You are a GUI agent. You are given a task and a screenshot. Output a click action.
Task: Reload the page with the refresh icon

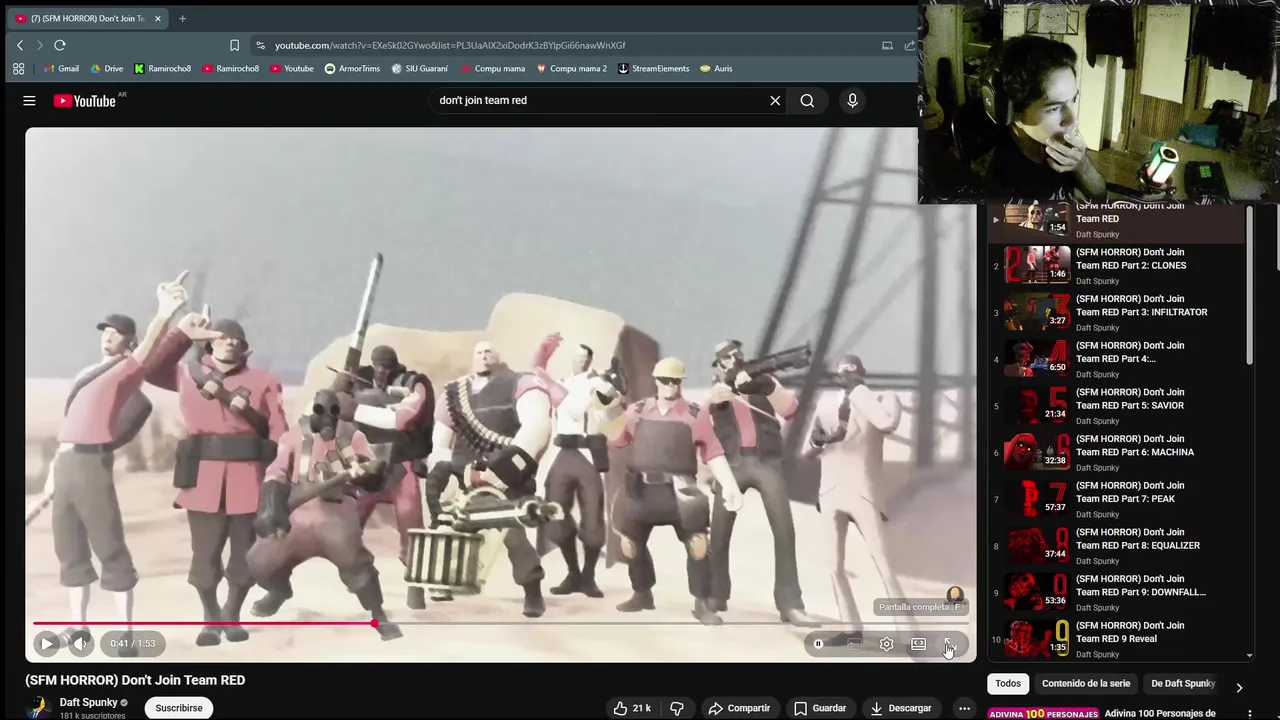point(60,45)
